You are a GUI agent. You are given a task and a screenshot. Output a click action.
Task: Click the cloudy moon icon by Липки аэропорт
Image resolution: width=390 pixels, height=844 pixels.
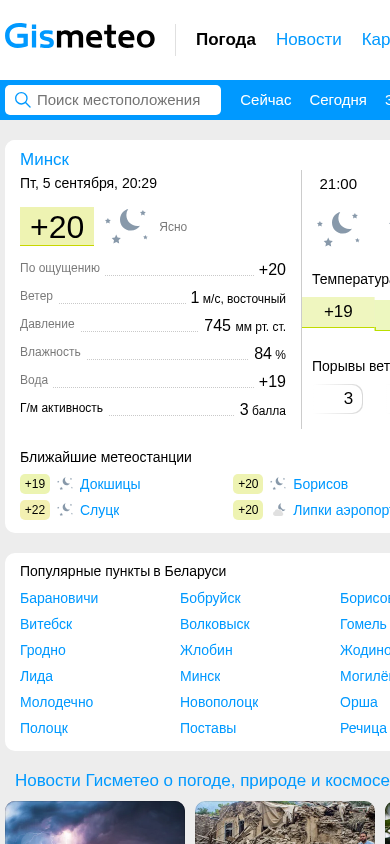(278, 510)
